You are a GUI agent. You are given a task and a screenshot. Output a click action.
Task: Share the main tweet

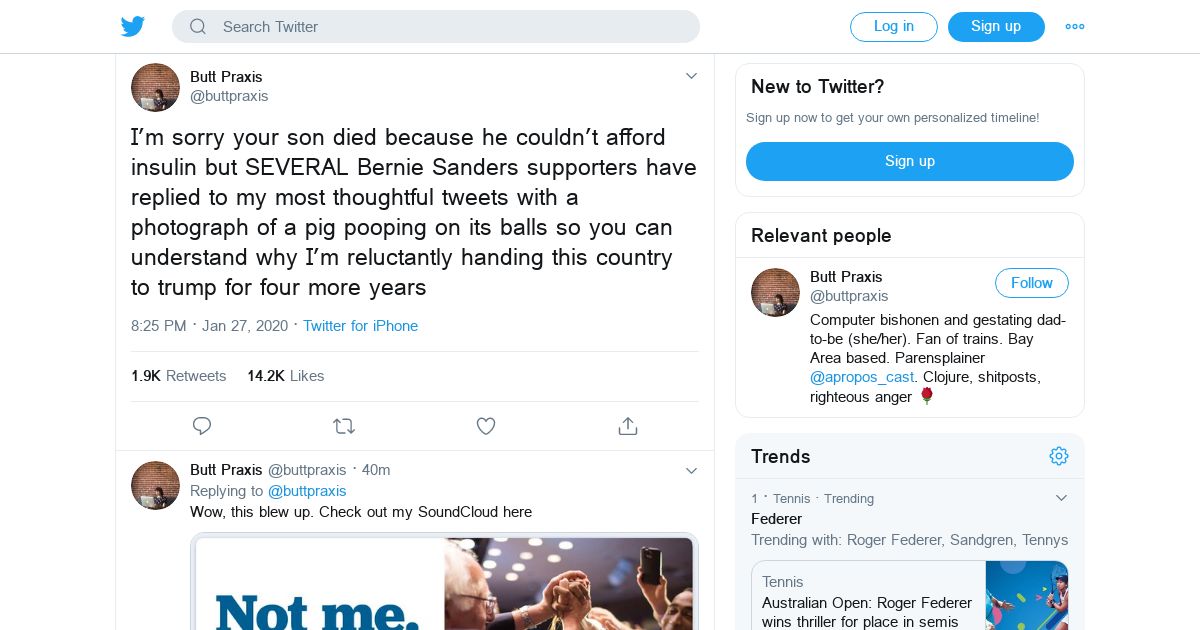click(x=628, y=426)
